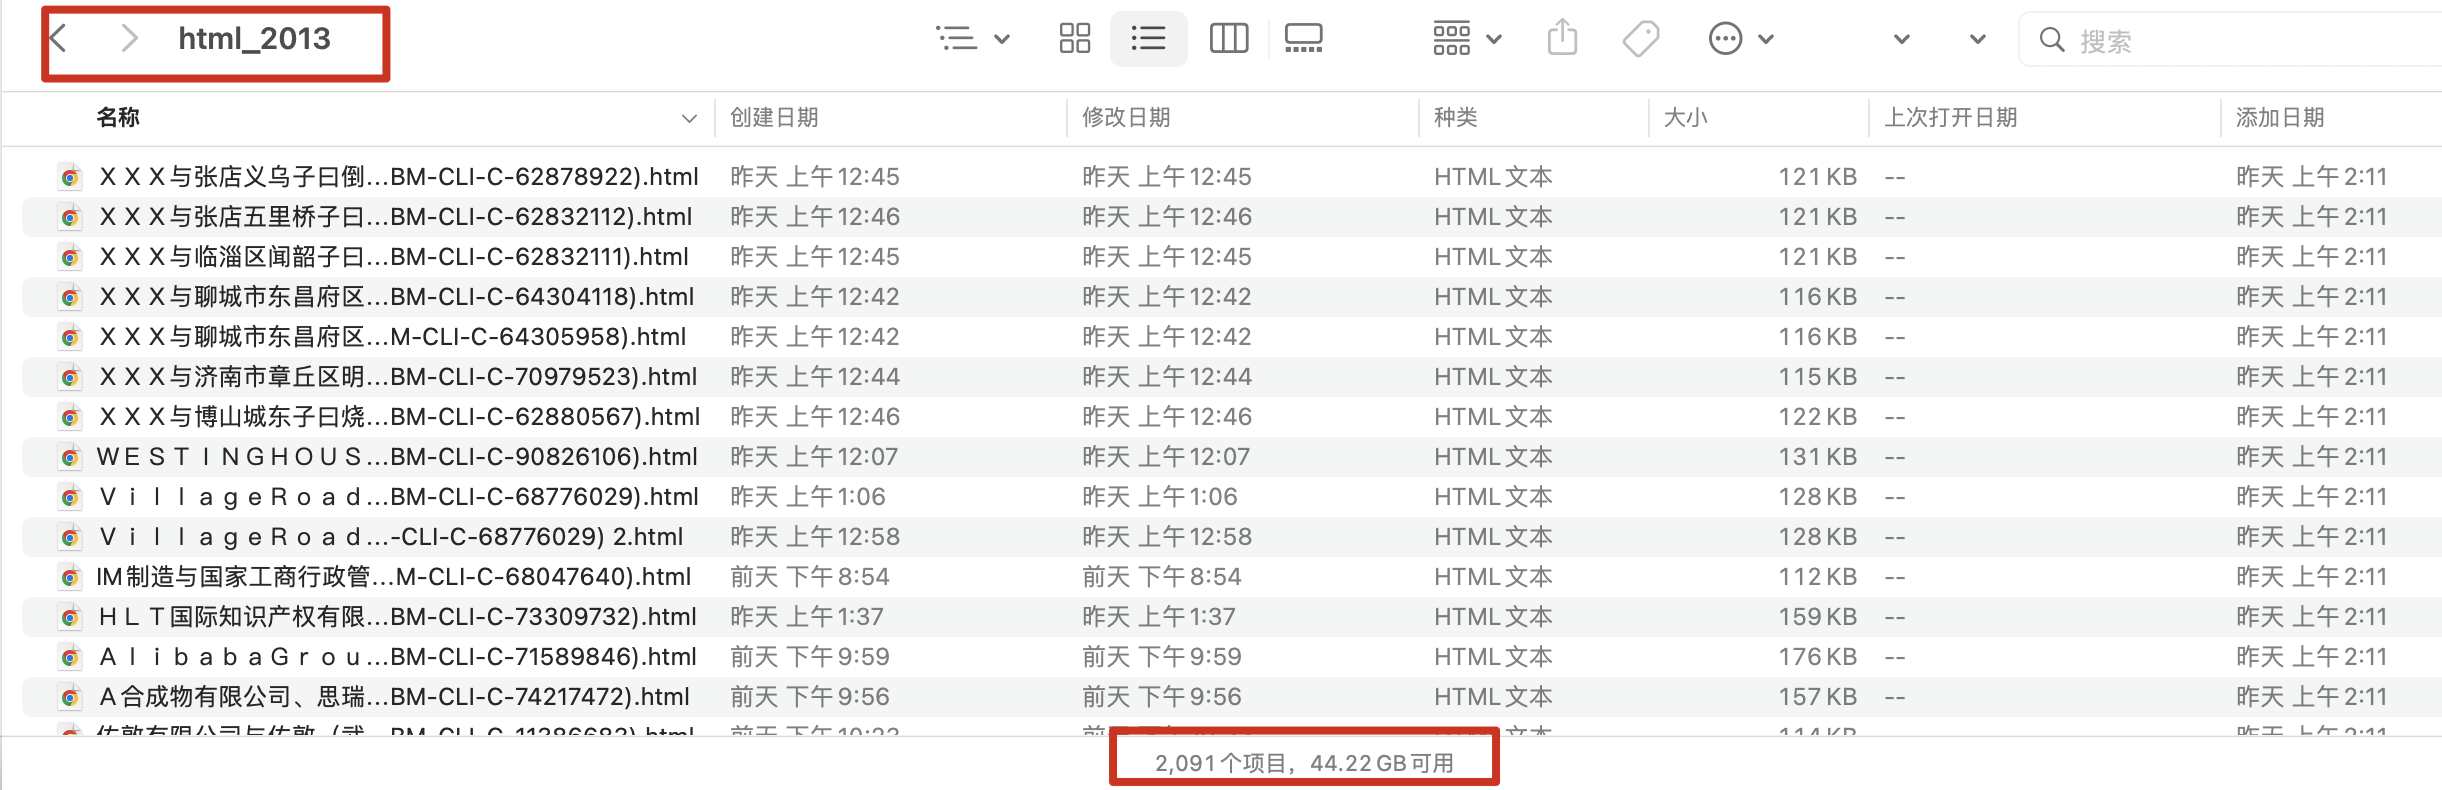Click Chrome icon of AlibabaGrou html file
The image size is (2442, 790).
(70, 658)
